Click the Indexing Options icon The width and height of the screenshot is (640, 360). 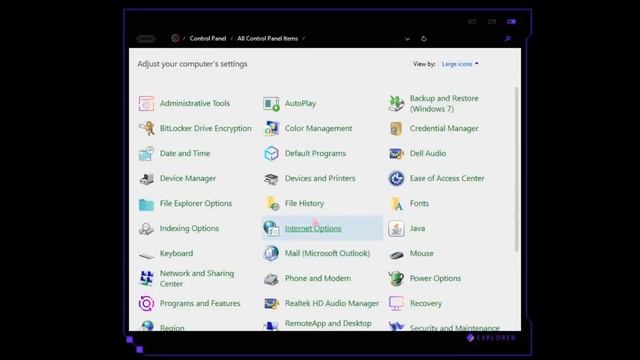(x=146, y=229)
